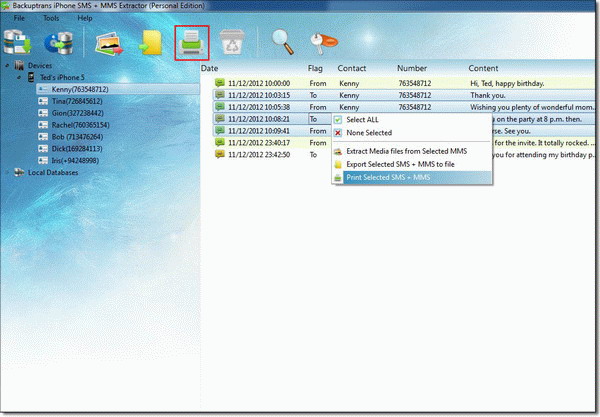Choose Export Selected SMS + MMS to file
Viewport: 600px width, 417px height.
point(412,164)
